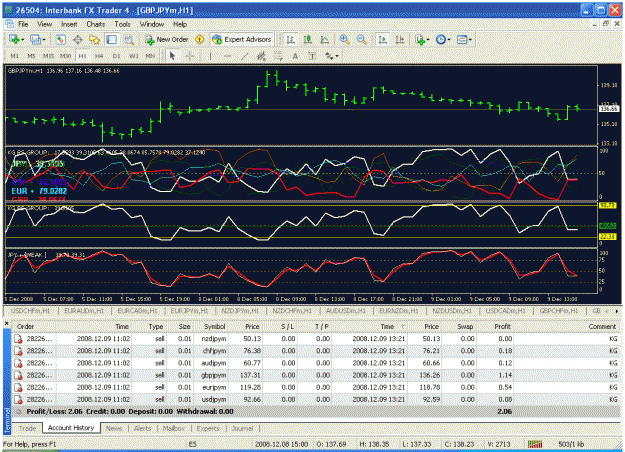Viewport: 625px width, 452px height.
Task: Open the Trade terminal tab
Action: [27, 428]
